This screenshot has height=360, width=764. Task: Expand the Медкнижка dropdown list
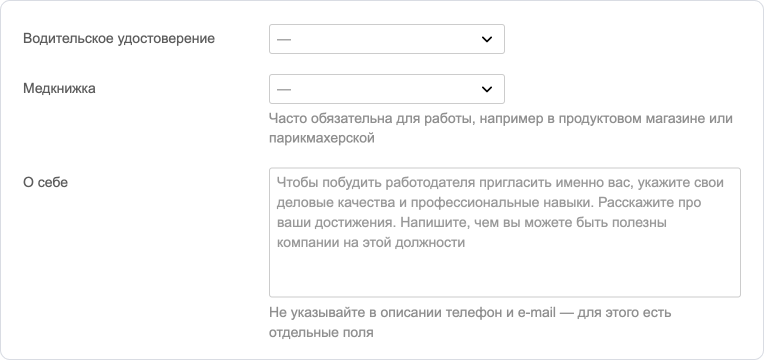[386, 89]
